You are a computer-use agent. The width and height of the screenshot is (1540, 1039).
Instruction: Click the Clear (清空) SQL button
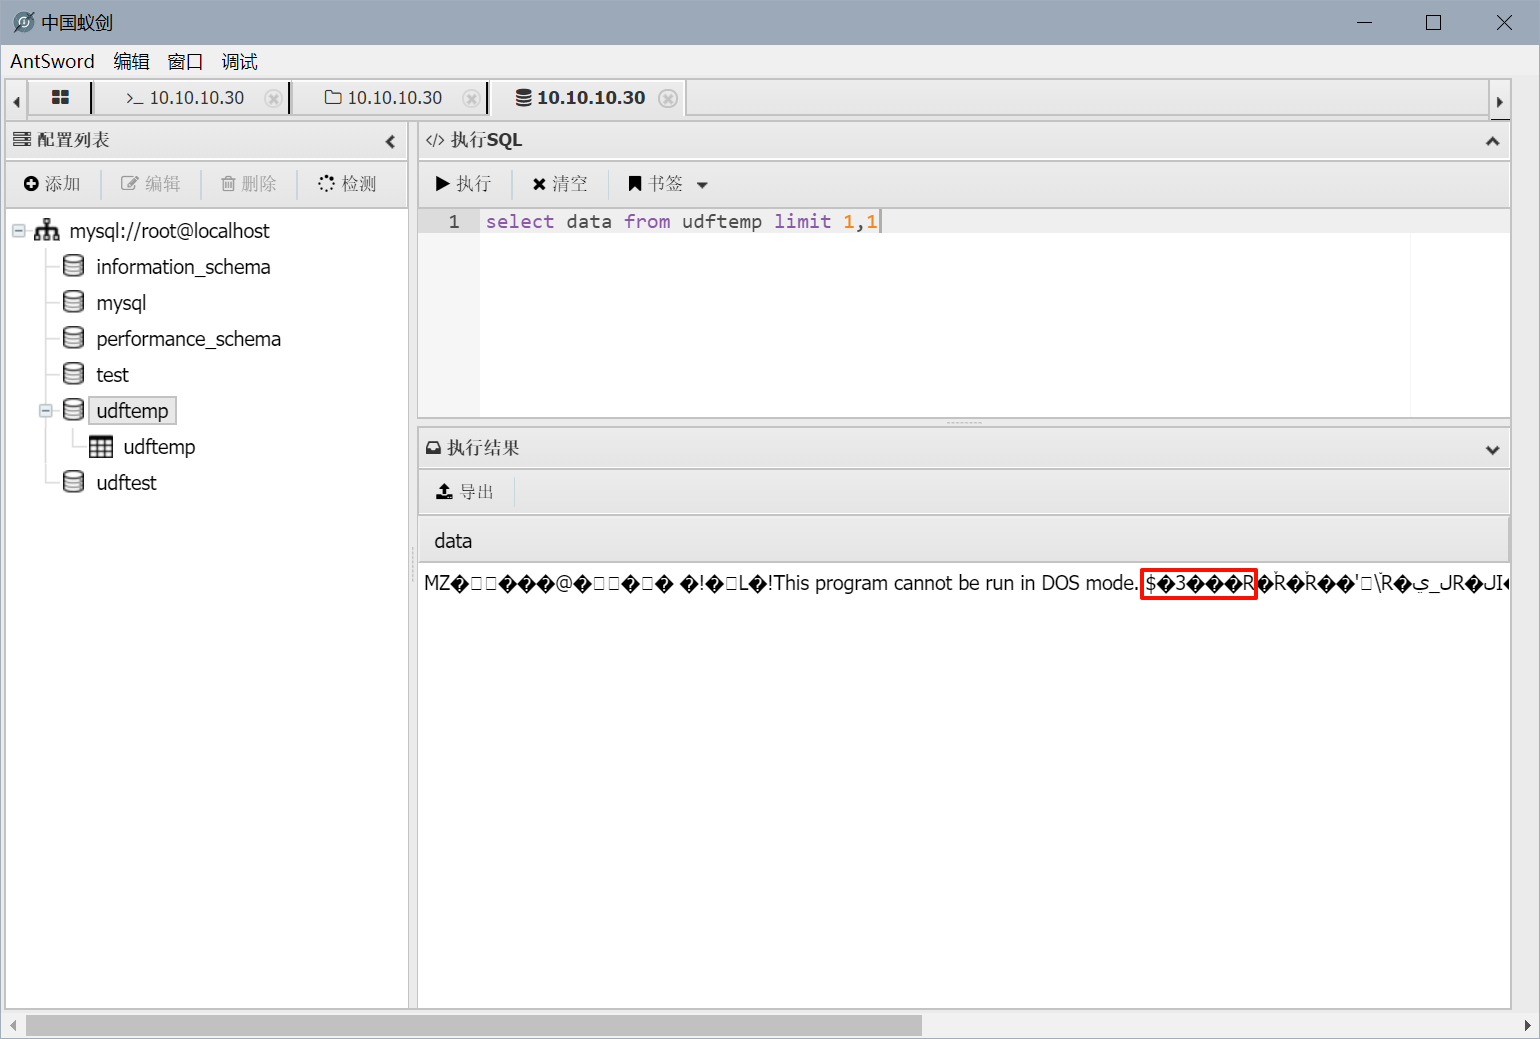click(560, 184)
